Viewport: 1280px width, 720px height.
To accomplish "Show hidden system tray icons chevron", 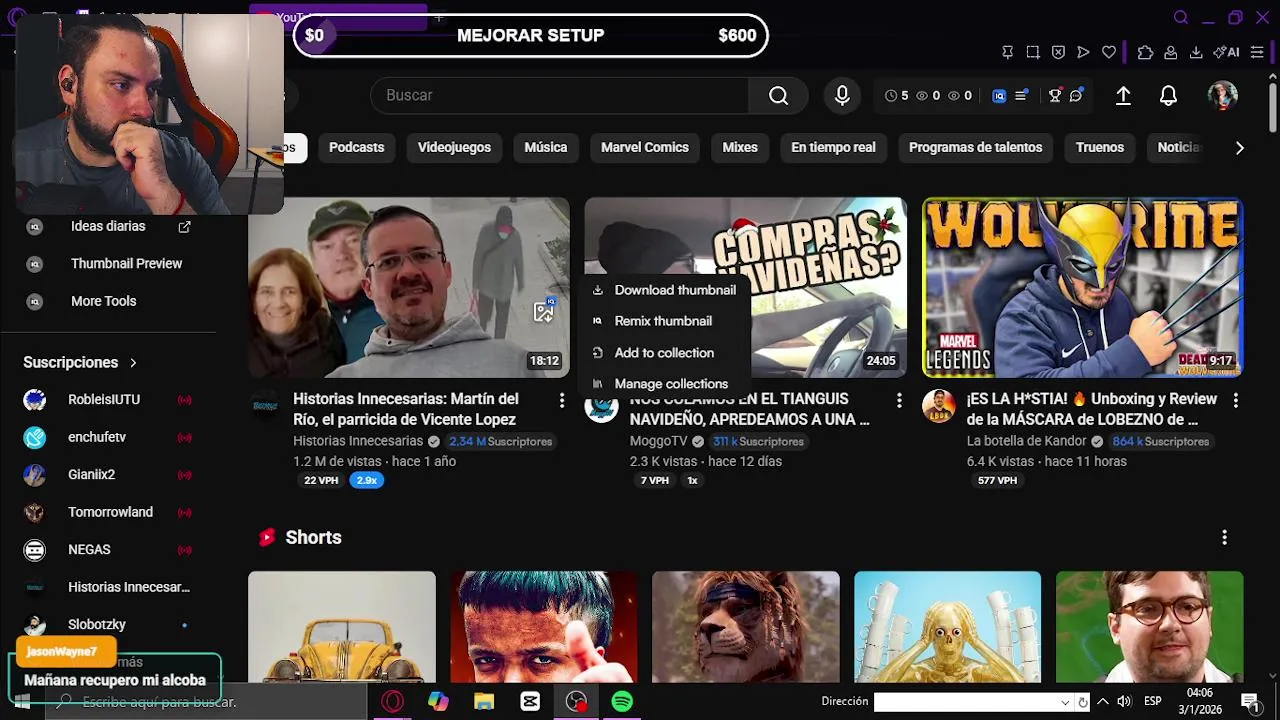I will point(1103,702).
